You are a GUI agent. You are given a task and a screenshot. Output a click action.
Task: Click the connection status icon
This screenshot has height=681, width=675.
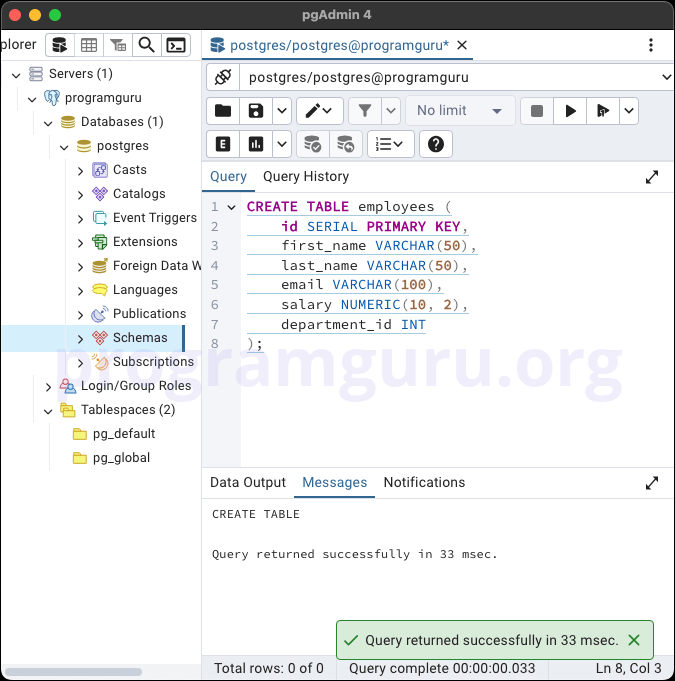click(223, 77)
